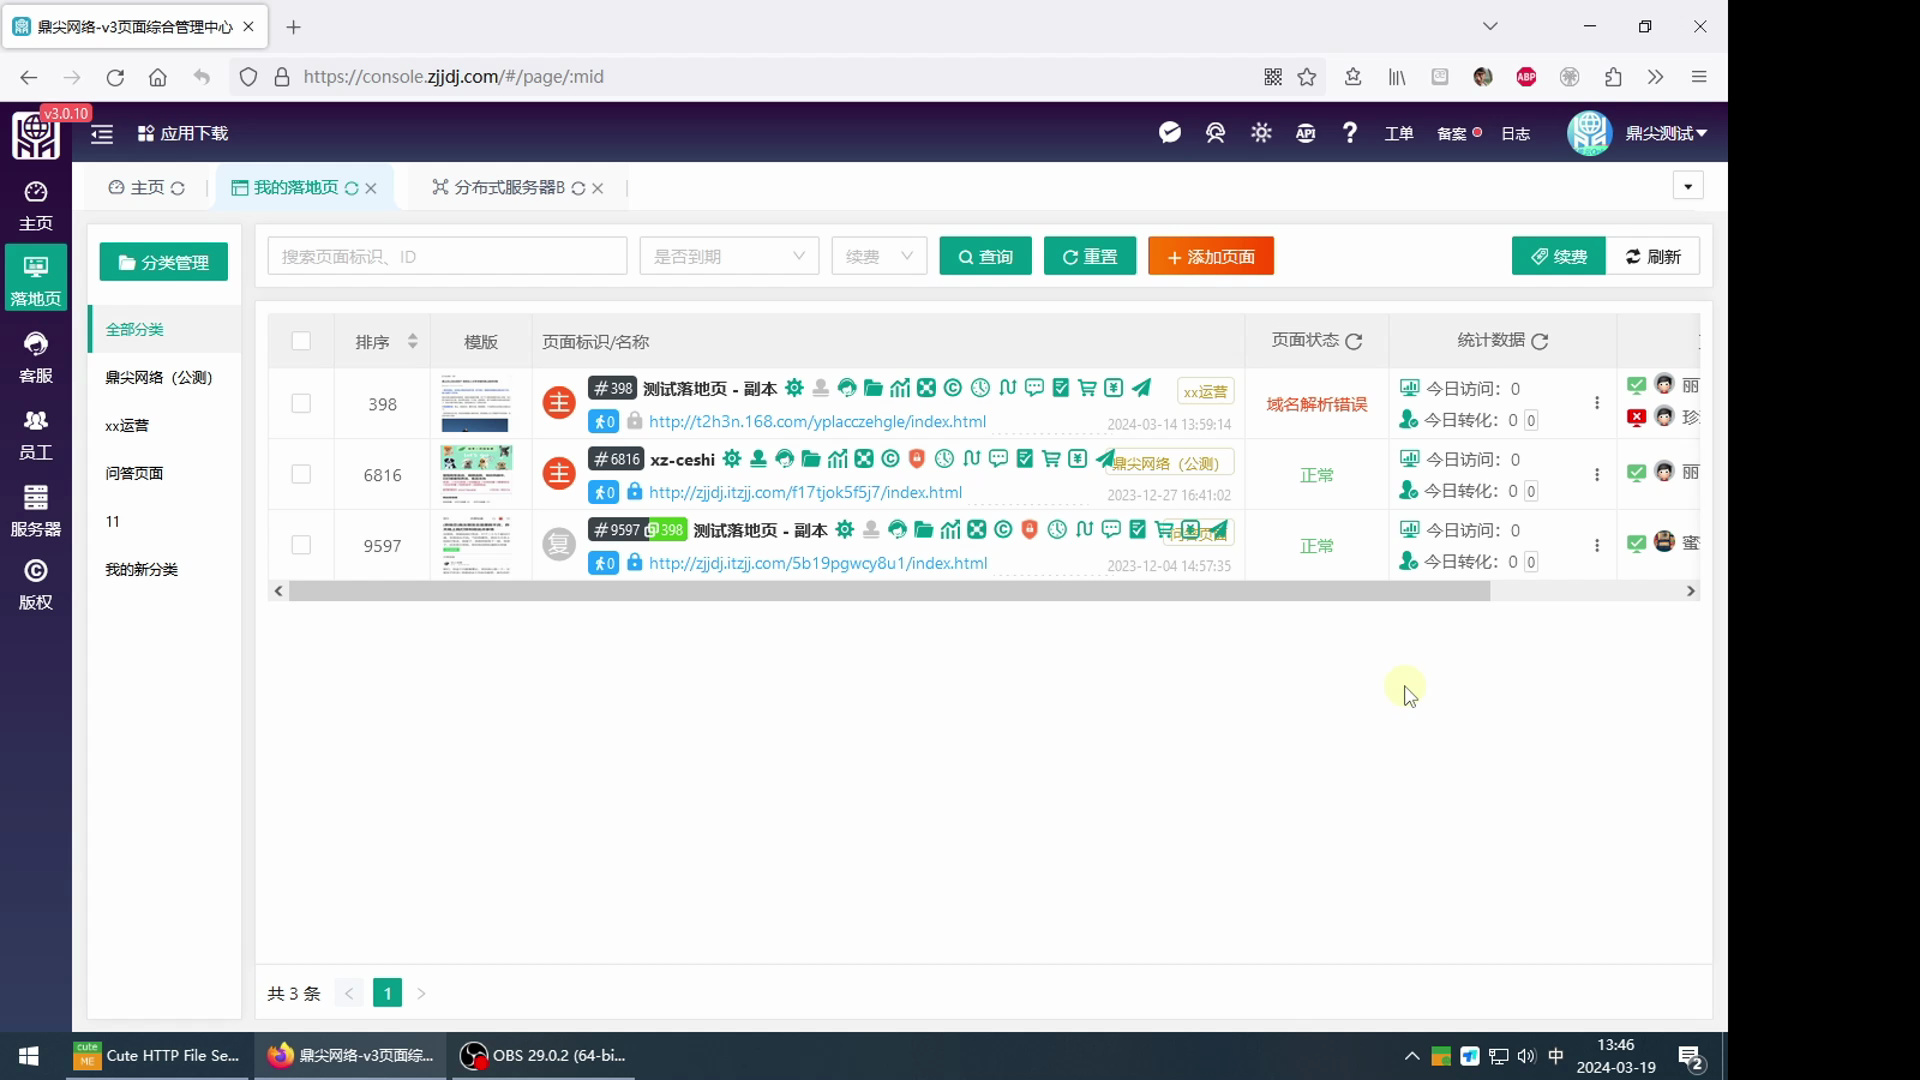Click the horizontal table scrollbar
Viewport: 1920px width, 1080px height.
pos(889,592)
